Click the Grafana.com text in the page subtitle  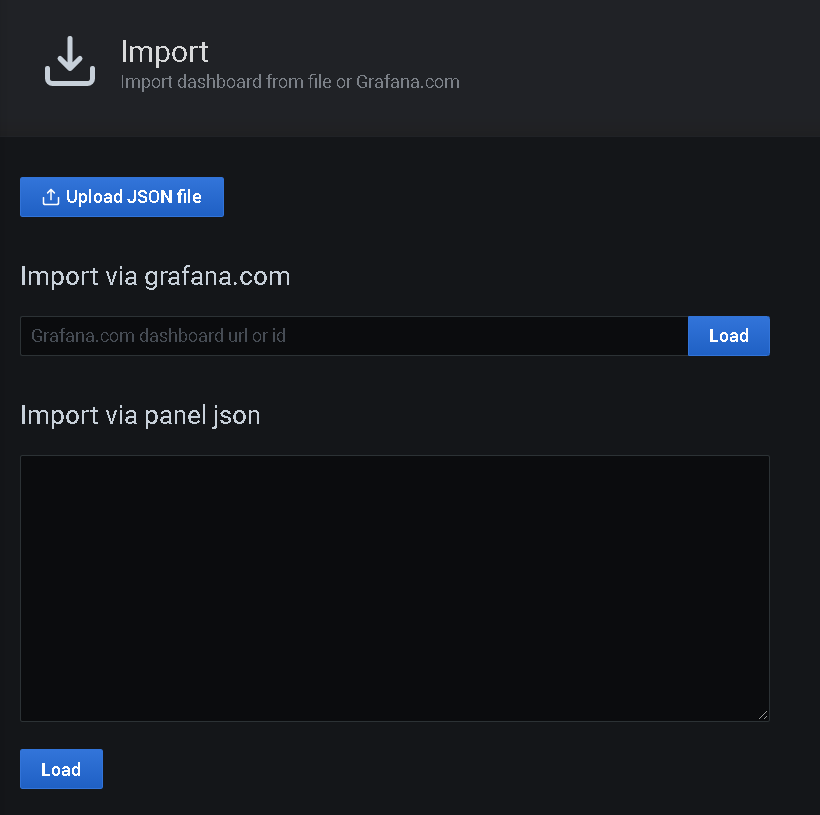(408, 82)
